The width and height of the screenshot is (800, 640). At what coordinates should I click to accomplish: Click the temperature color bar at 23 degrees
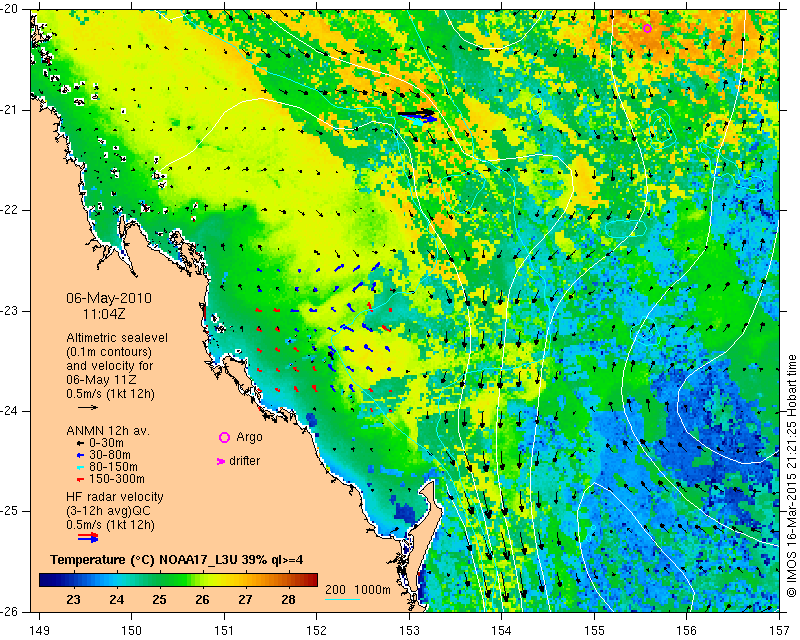point(73,580)
